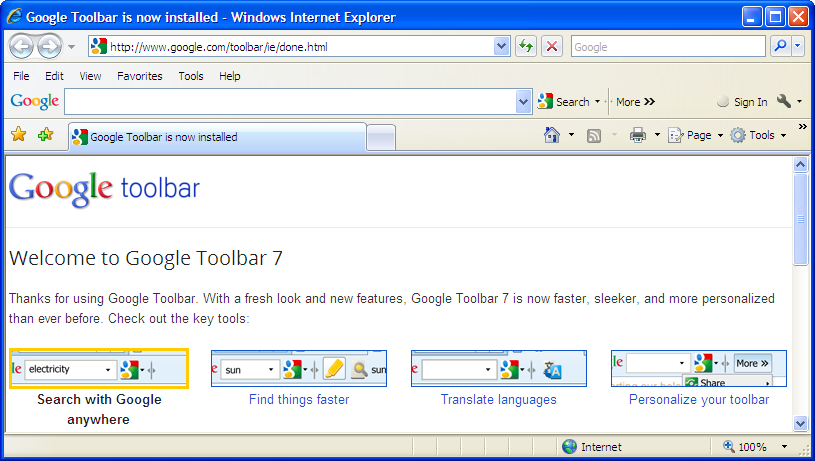Click the IE search magnifier button

[780, 46]
